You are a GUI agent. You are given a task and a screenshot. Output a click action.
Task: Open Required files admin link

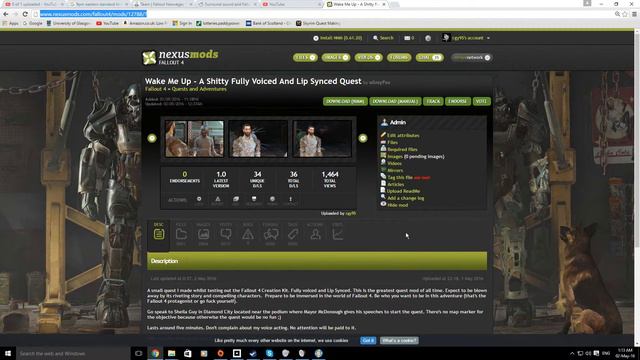point(402,149)
